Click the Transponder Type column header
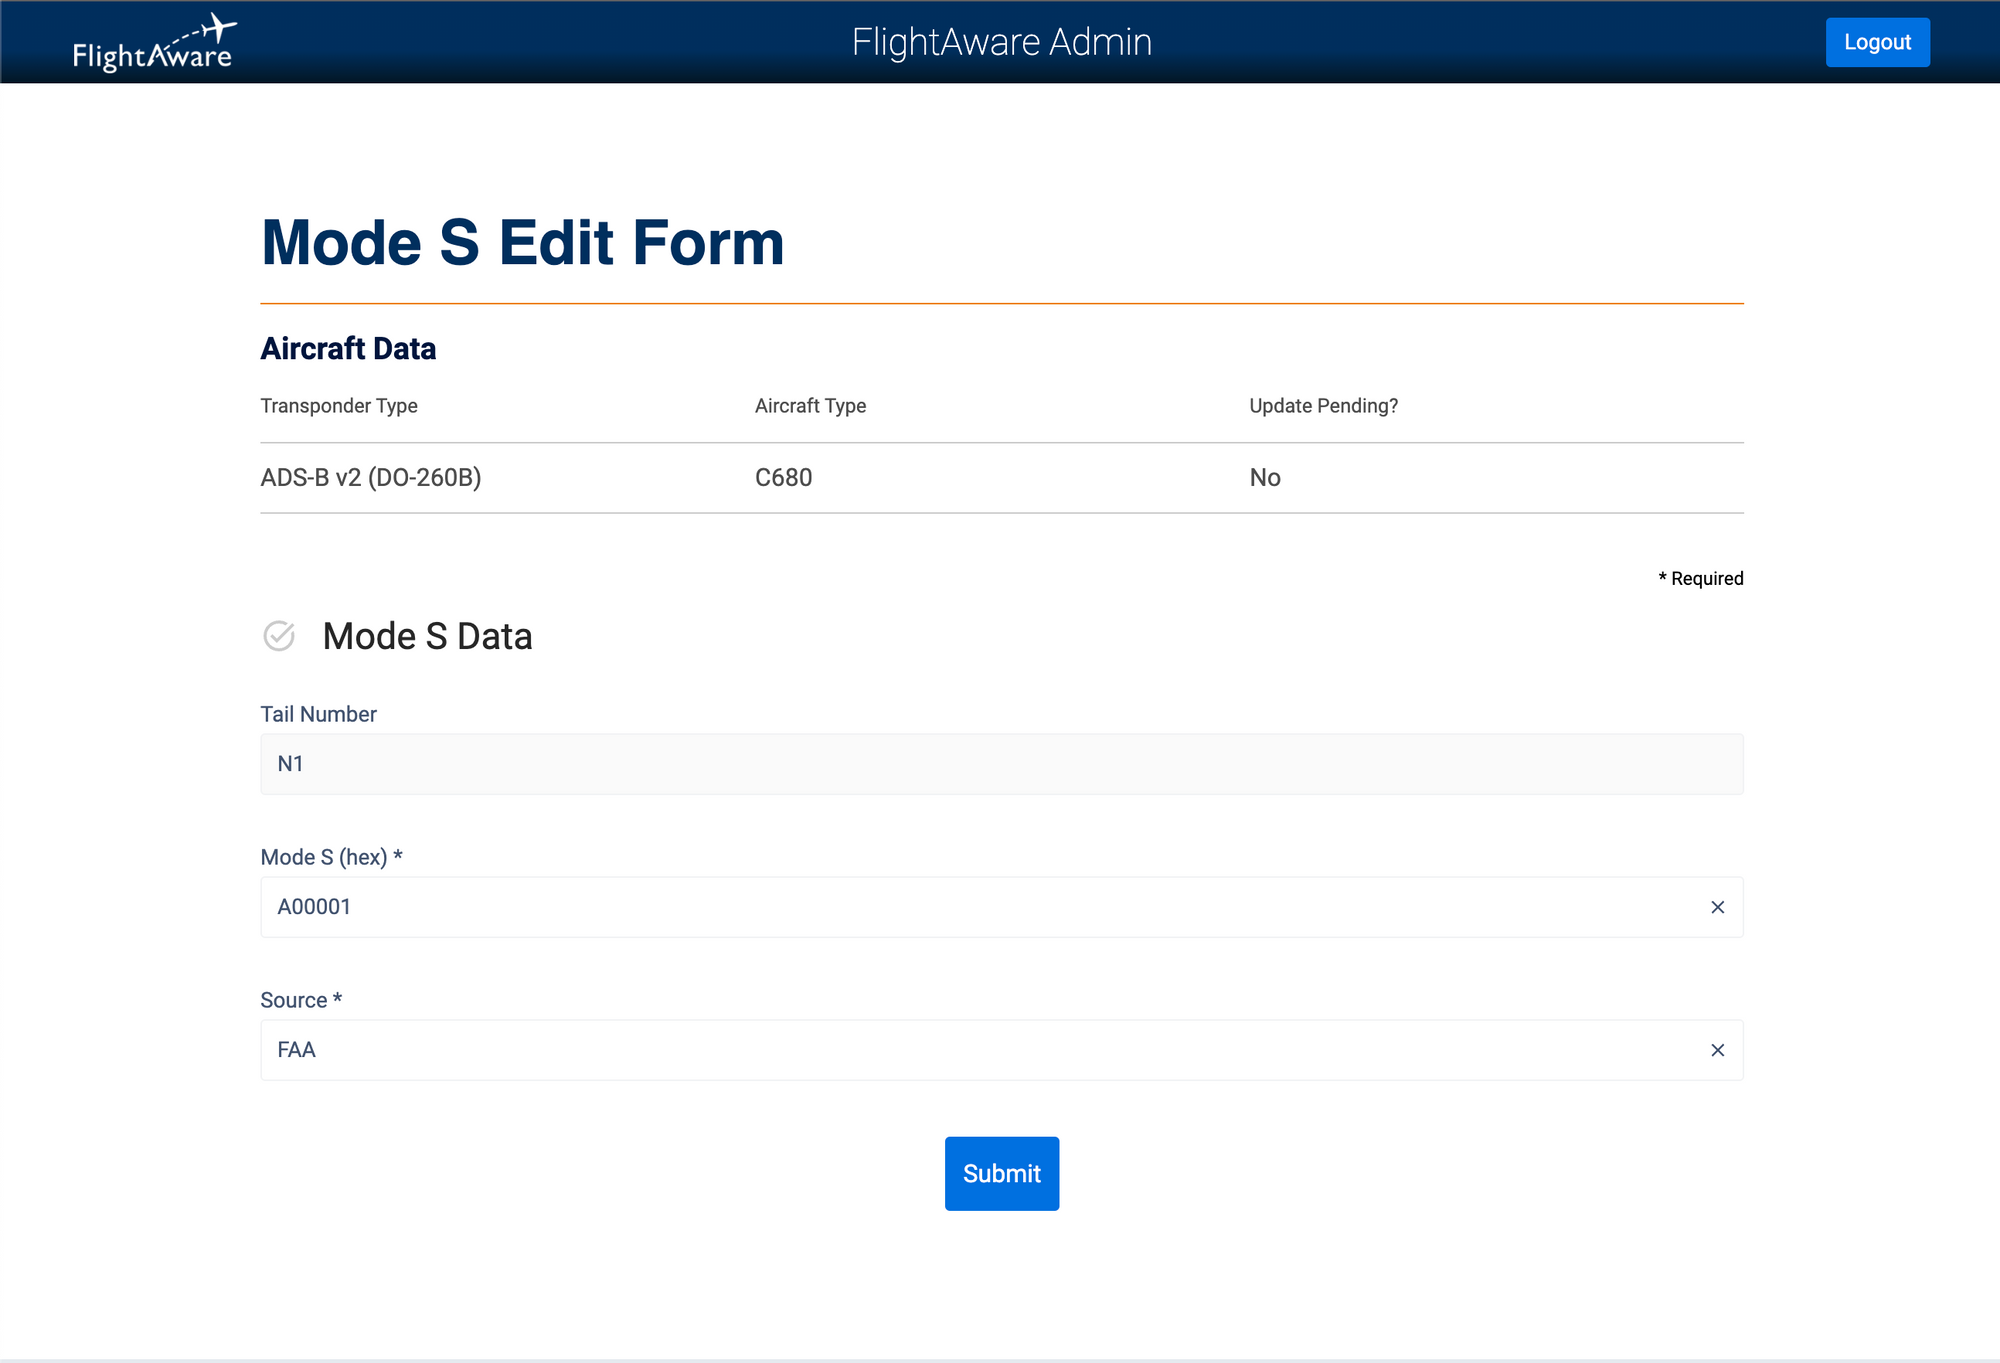The width and height of the screenshot is (2000, 1363). [339, 406]
